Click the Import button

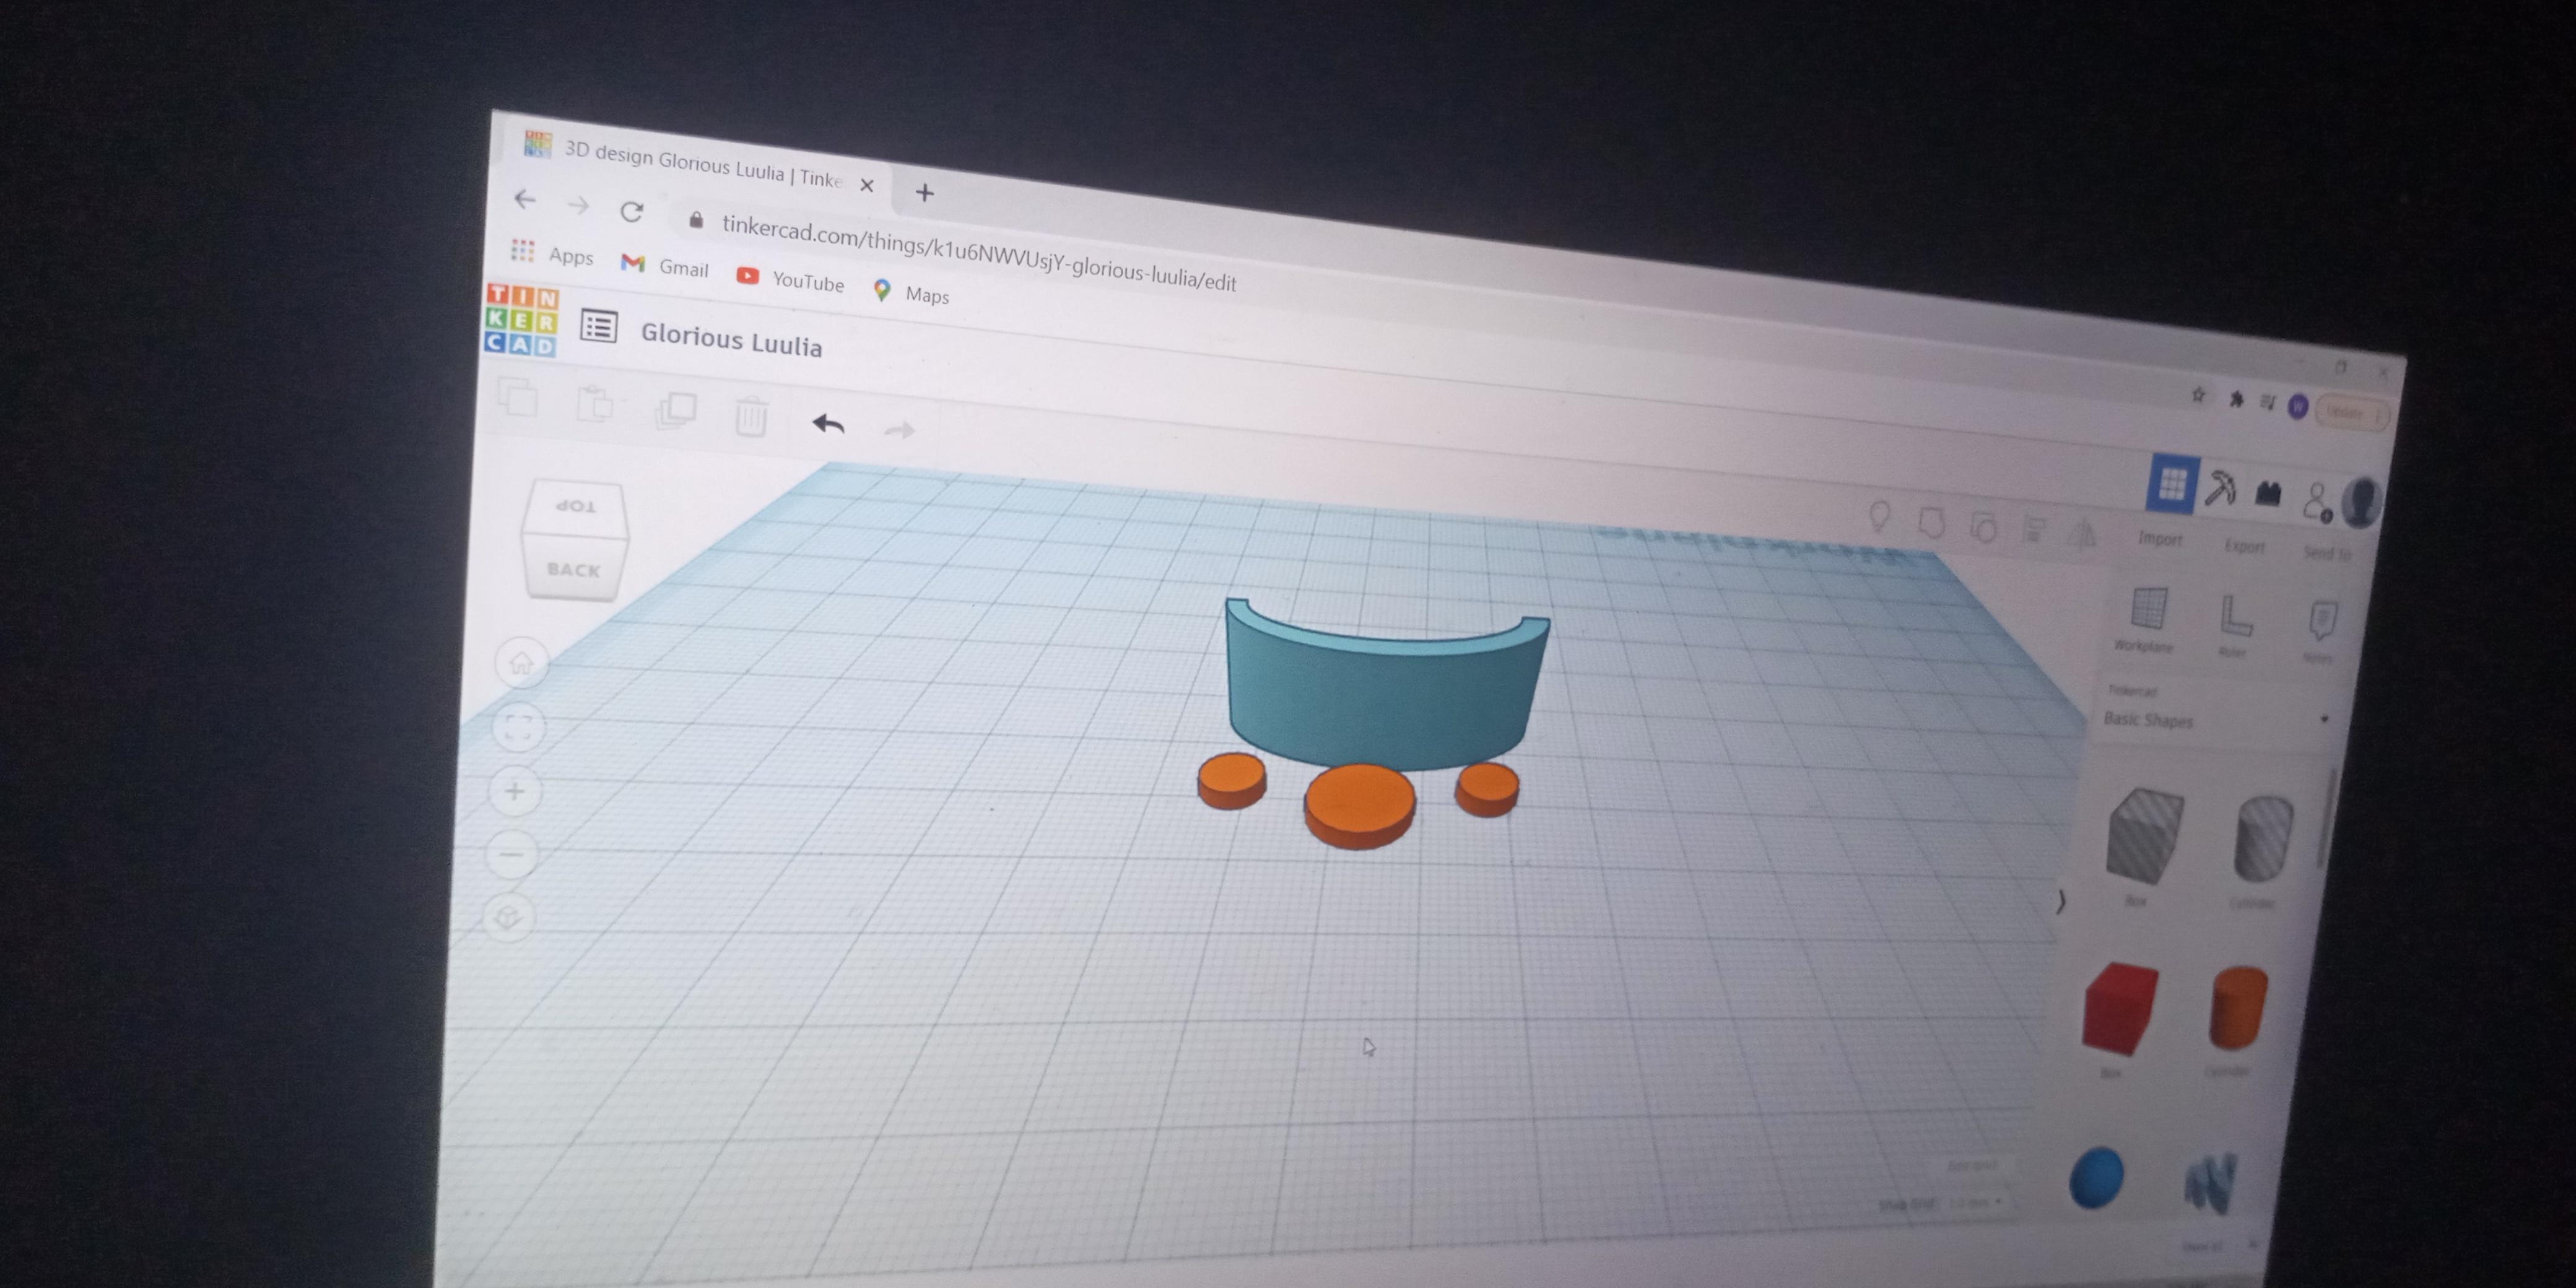point(2160,538)
